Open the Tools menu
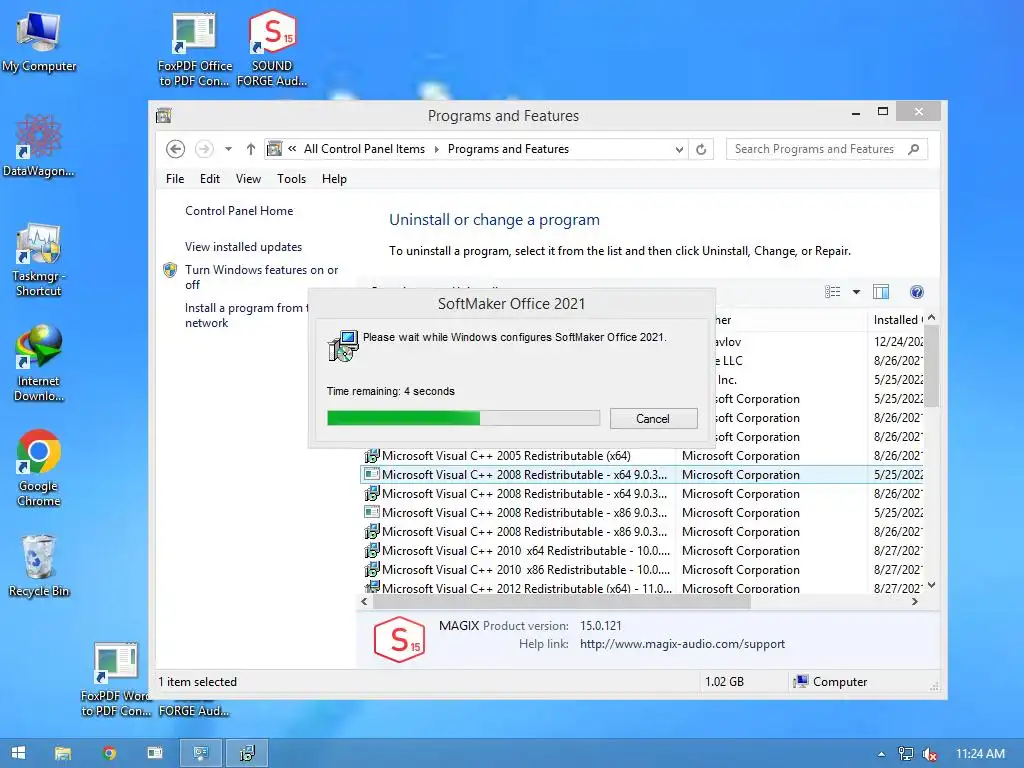The image size is (1024, 768). coord(291,179)
